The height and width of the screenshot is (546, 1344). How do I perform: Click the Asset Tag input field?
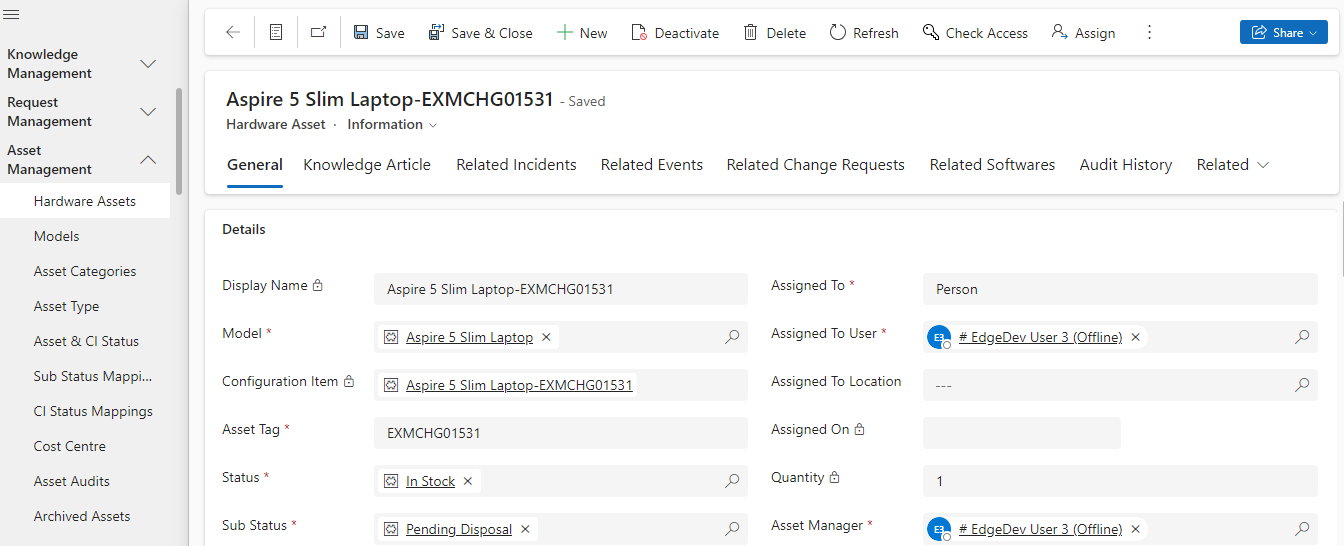pyautogui.click(x=561, y=433)
